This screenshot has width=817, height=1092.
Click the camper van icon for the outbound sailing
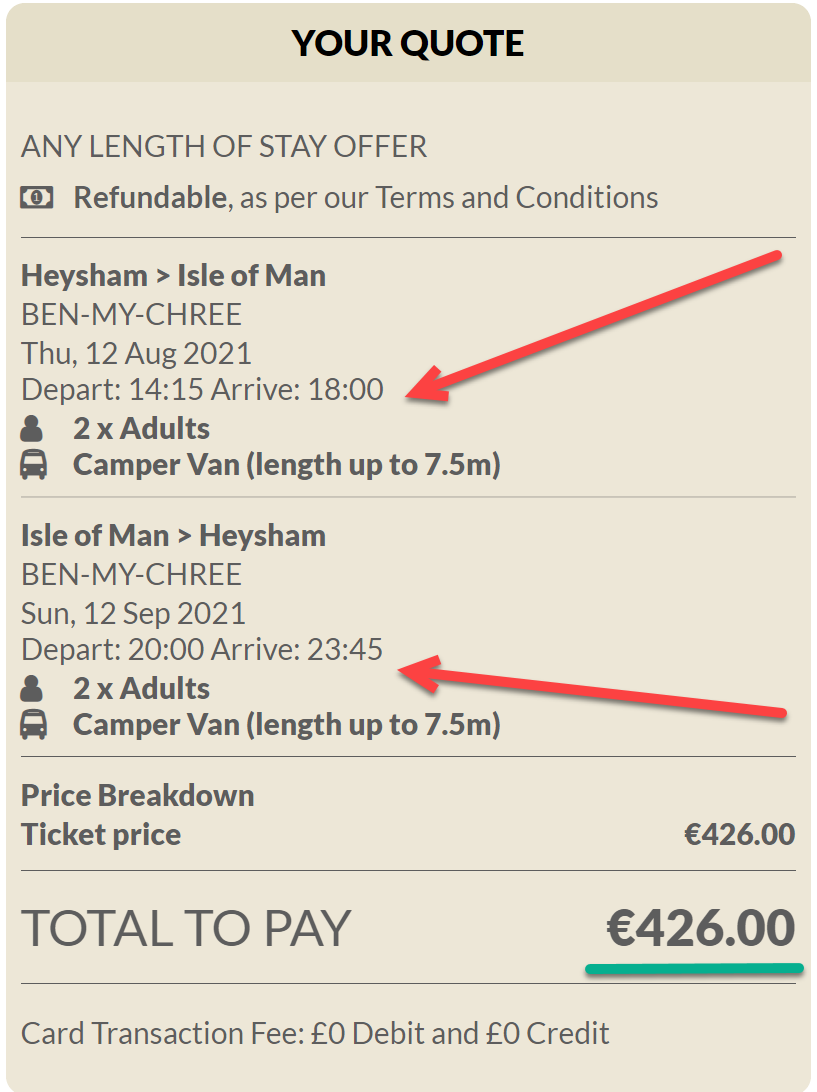tap(34, 466)
